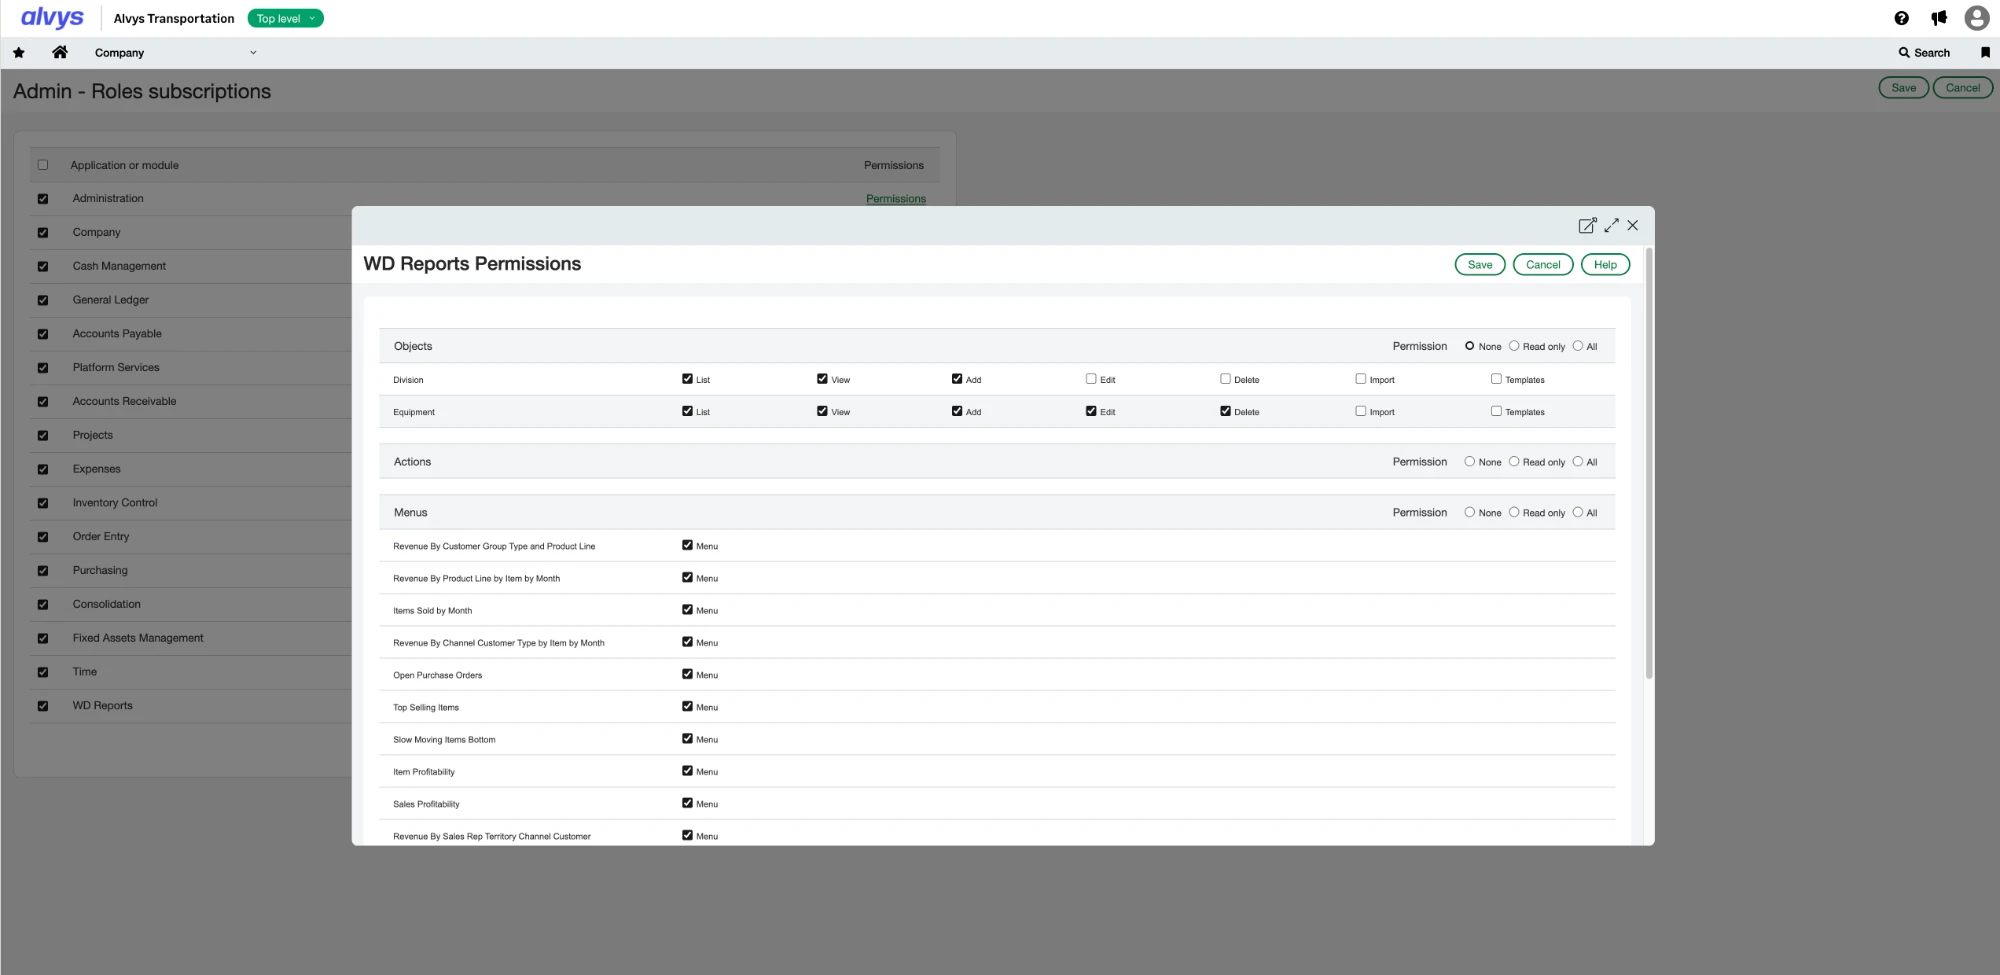Open dialog in new window icon
Viewport: 2000px width, 975px height.
point(1587,226)
